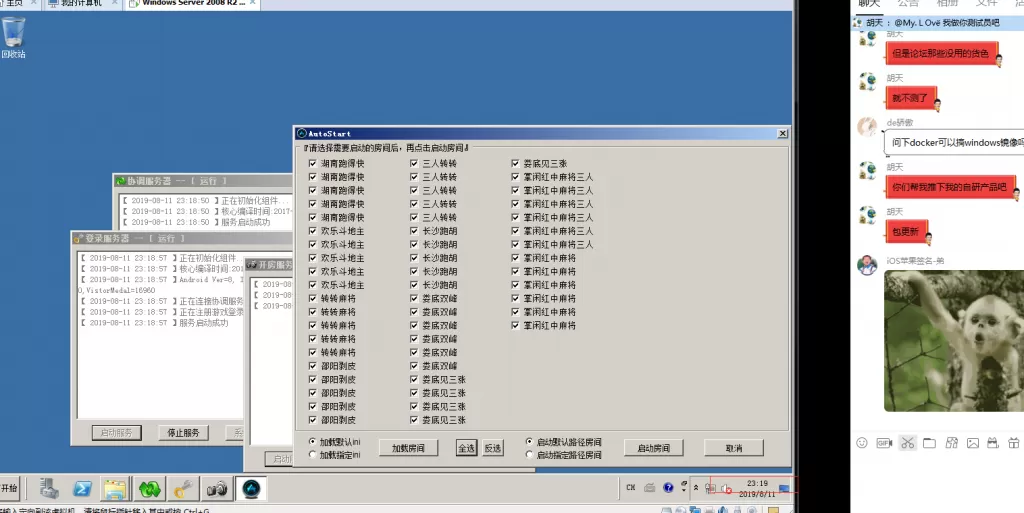1024x513 pixels.
Task: Click the folder icon to send a file
Action: click(929, 442)
